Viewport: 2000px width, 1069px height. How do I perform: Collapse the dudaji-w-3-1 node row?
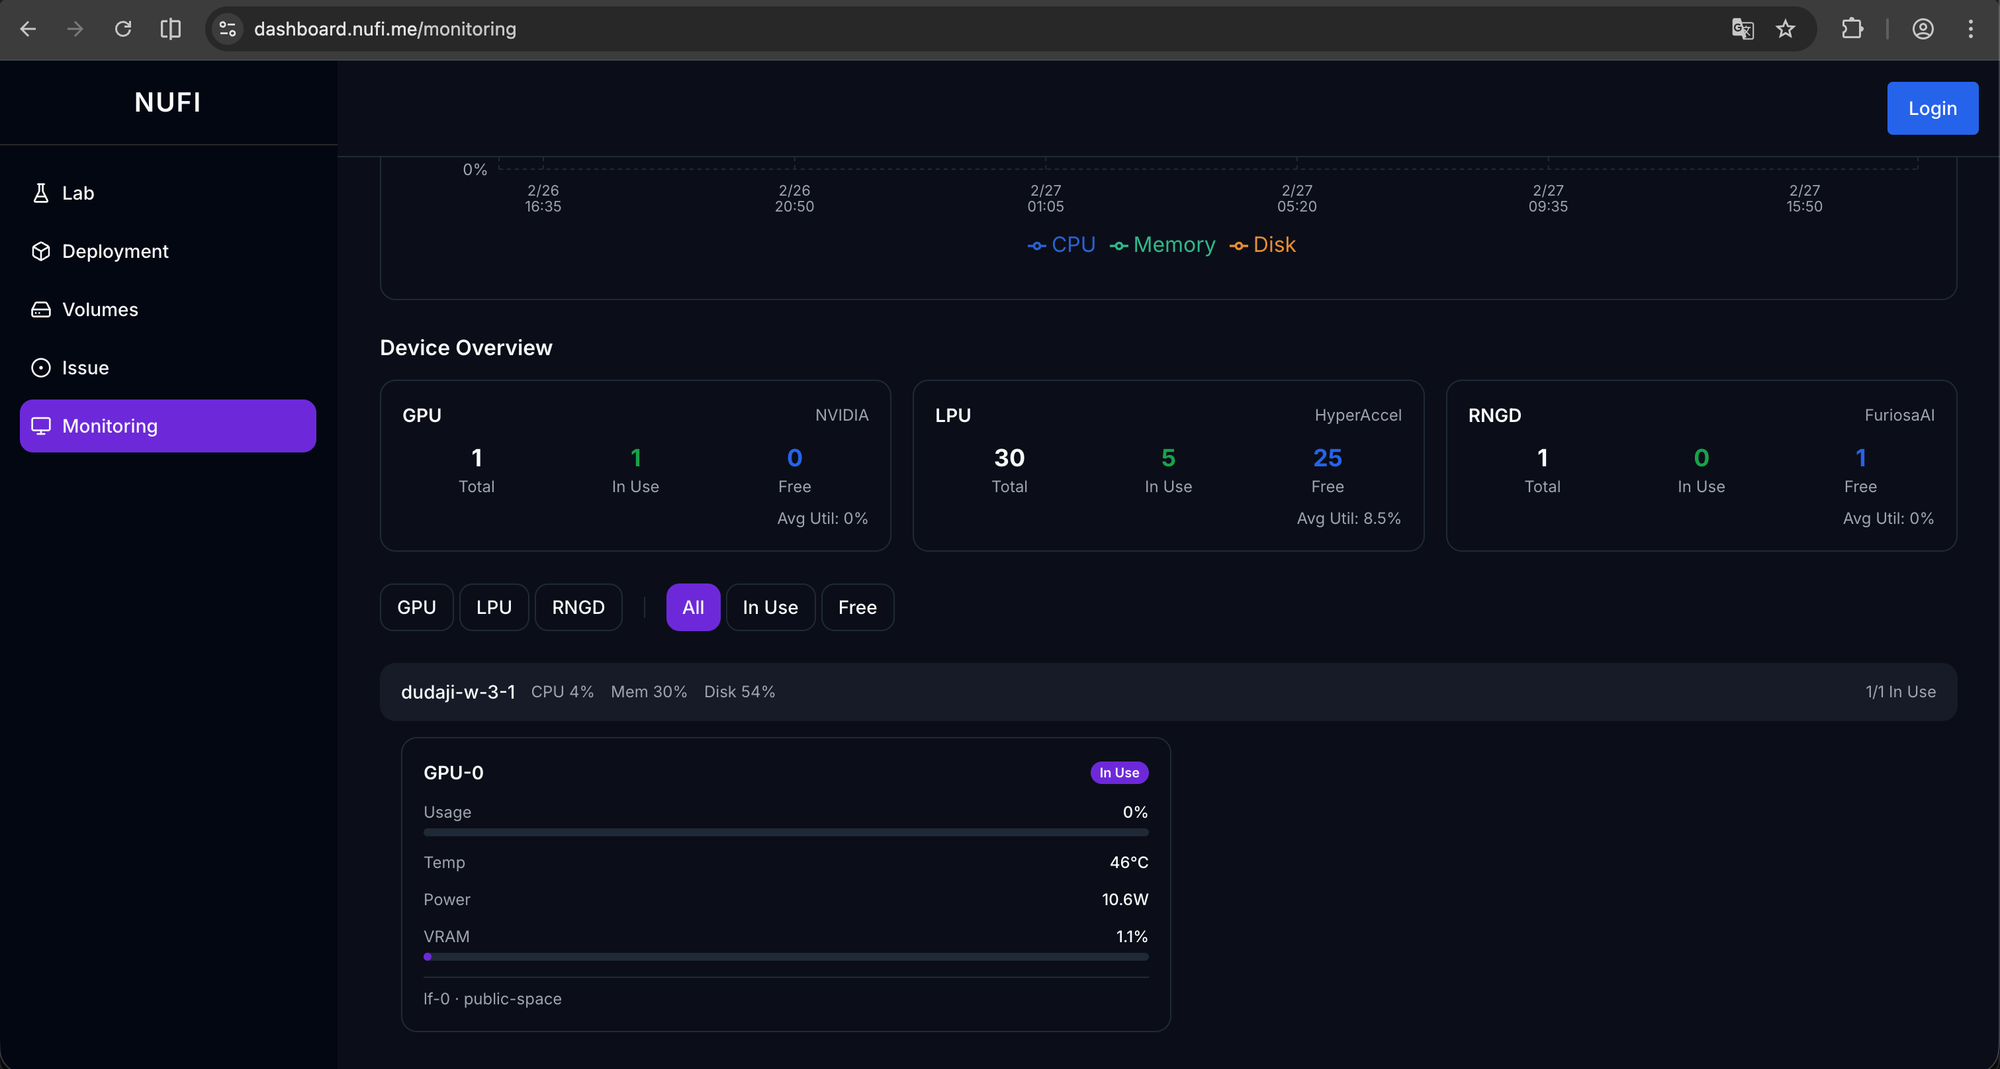point(1167,692)
